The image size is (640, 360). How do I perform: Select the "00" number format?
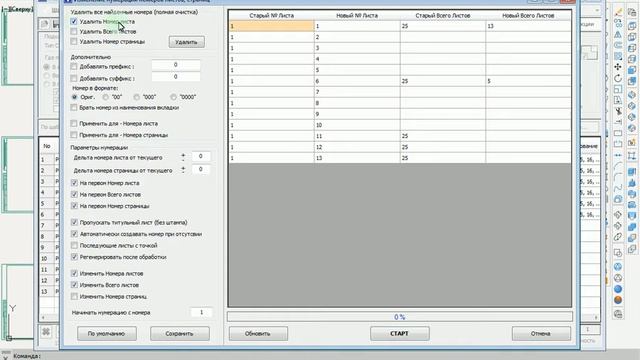coord(106,97)
